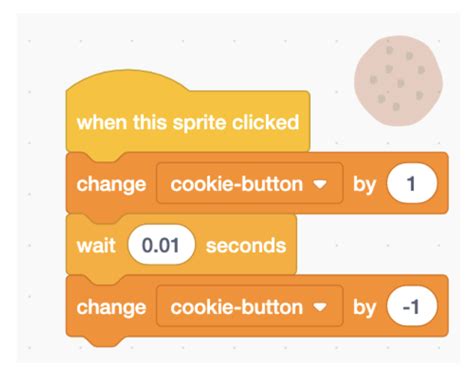474x375 pixels.
Task: Click the 0.01 seconds input field
Action: [161, 245]
